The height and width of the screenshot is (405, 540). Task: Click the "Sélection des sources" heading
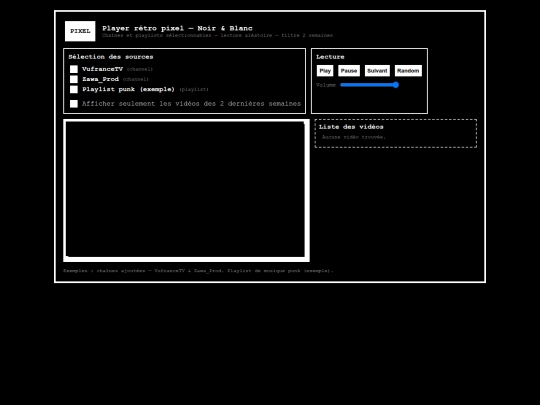tap(111, 57)
